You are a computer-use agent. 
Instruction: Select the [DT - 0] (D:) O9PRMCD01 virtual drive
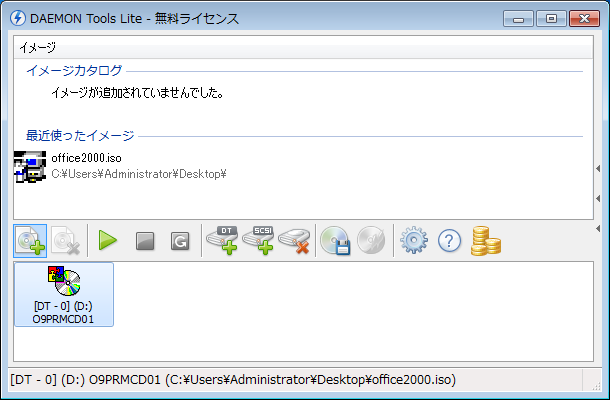(64, 295)
